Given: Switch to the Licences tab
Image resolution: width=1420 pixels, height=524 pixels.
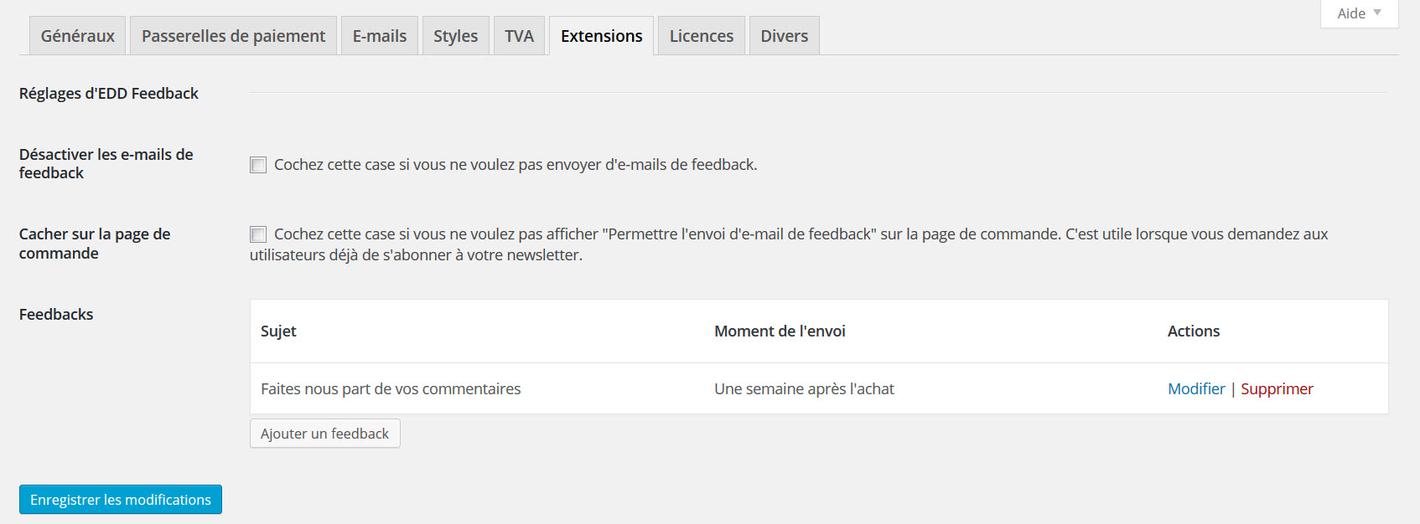Looking at the screenshot, I should pos(701,36).
